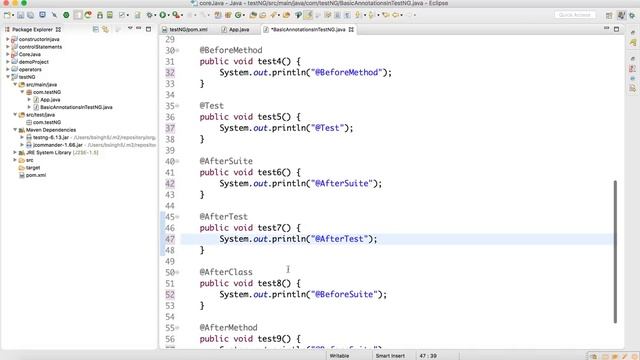Minimize the Package Explorer view
Image resolution: width=640 pixels, height=360 pixels.
click(139, 29)
